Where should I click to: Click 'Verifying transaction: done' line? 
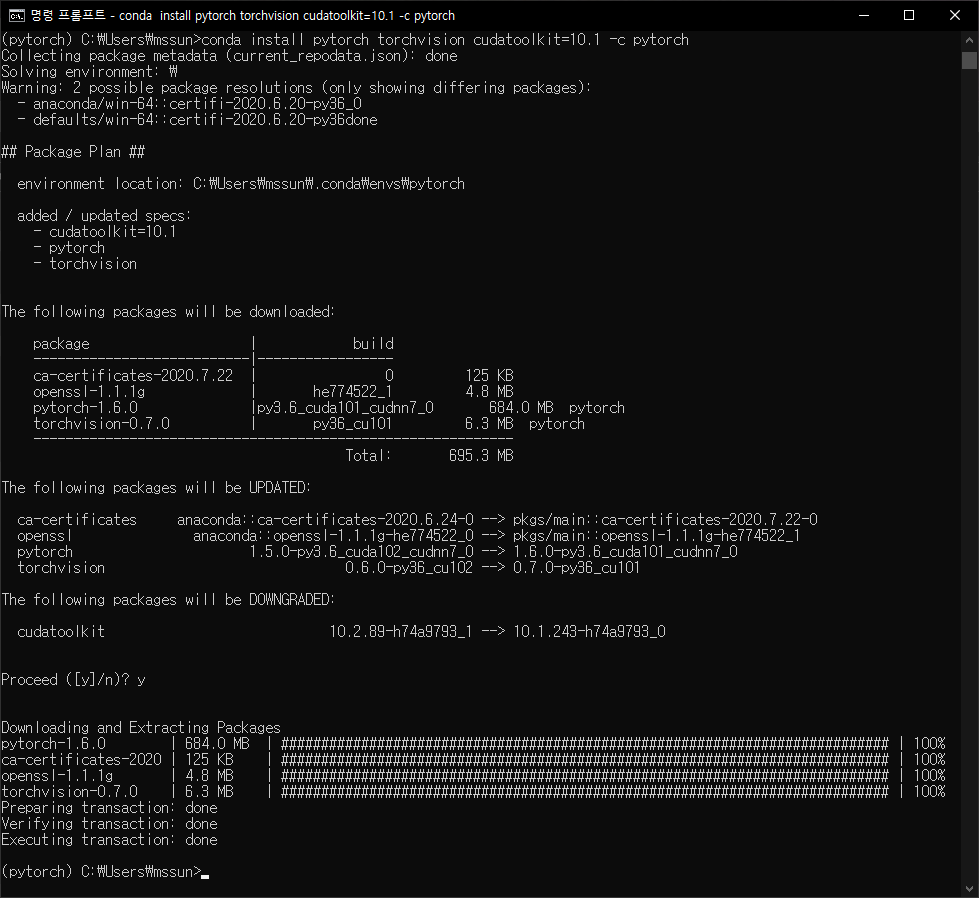tap(109, 824)
